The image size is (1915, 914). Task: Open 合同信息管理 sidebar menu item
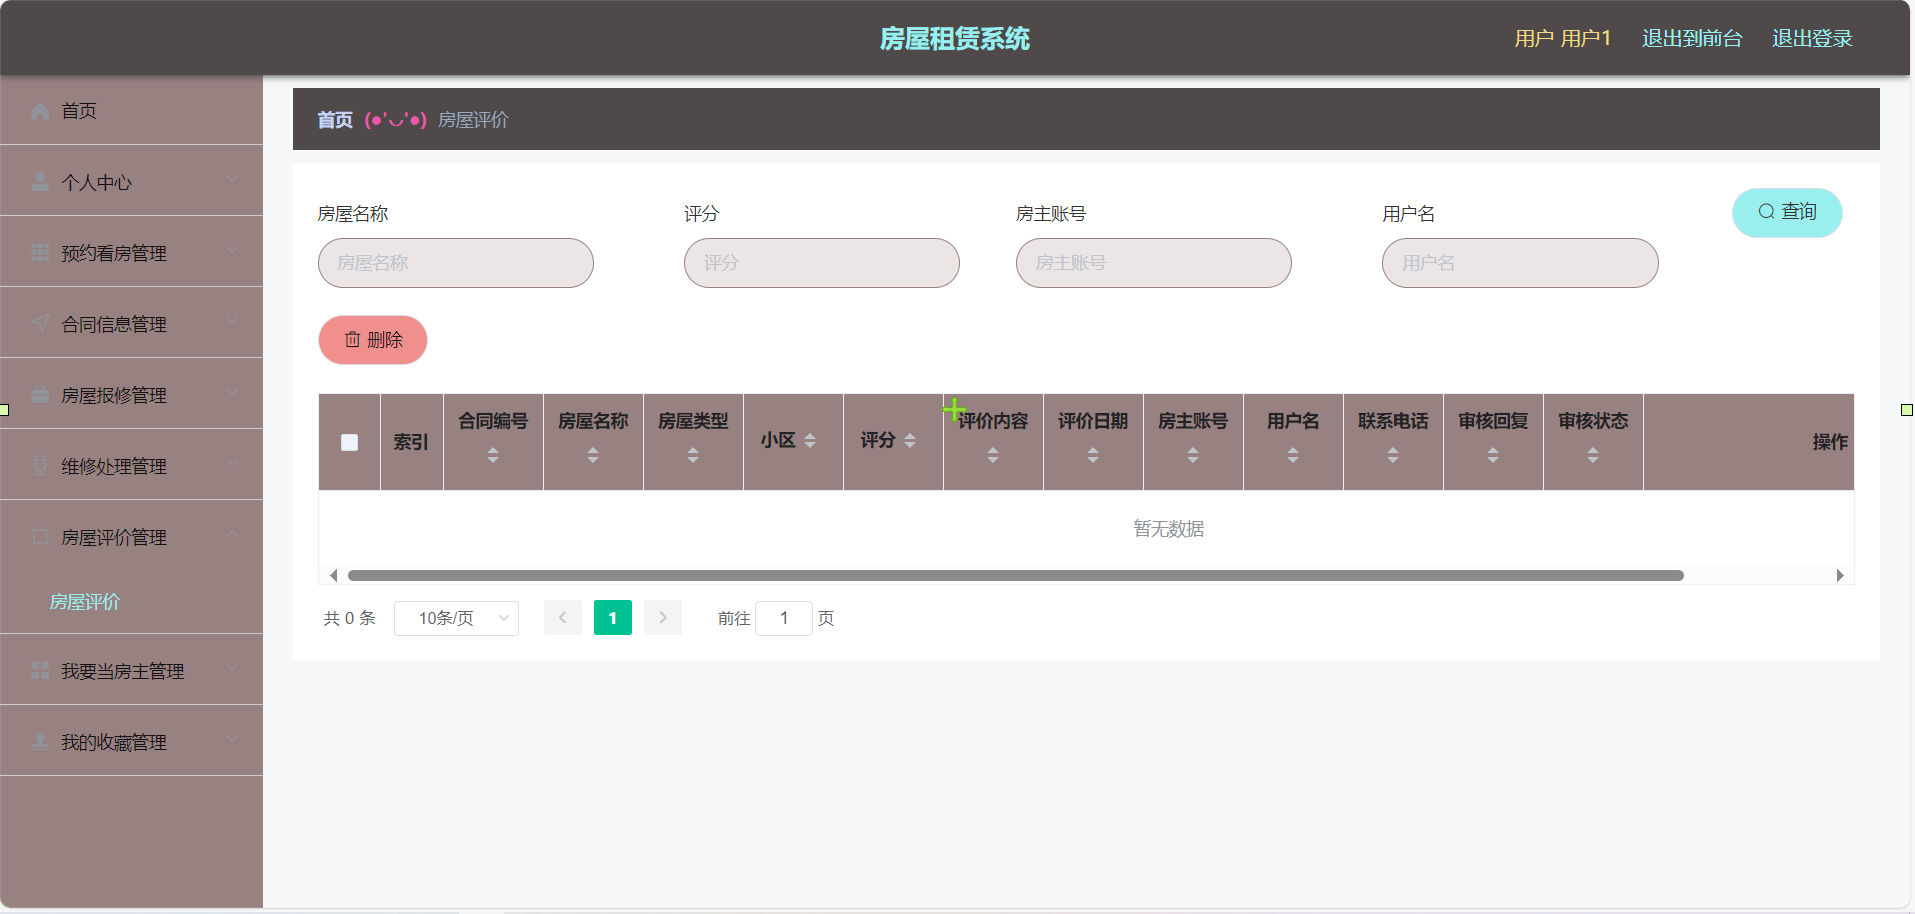pyautogui.click(x=131, y=323)
